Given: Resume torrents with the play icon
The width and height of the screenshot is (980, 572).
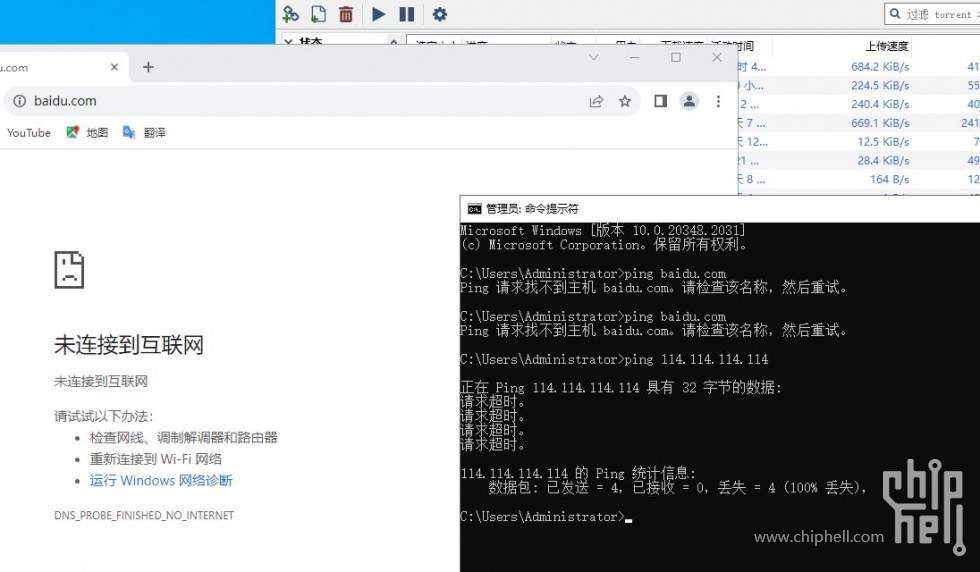Looking at the screenshot, I should [378, 14].
